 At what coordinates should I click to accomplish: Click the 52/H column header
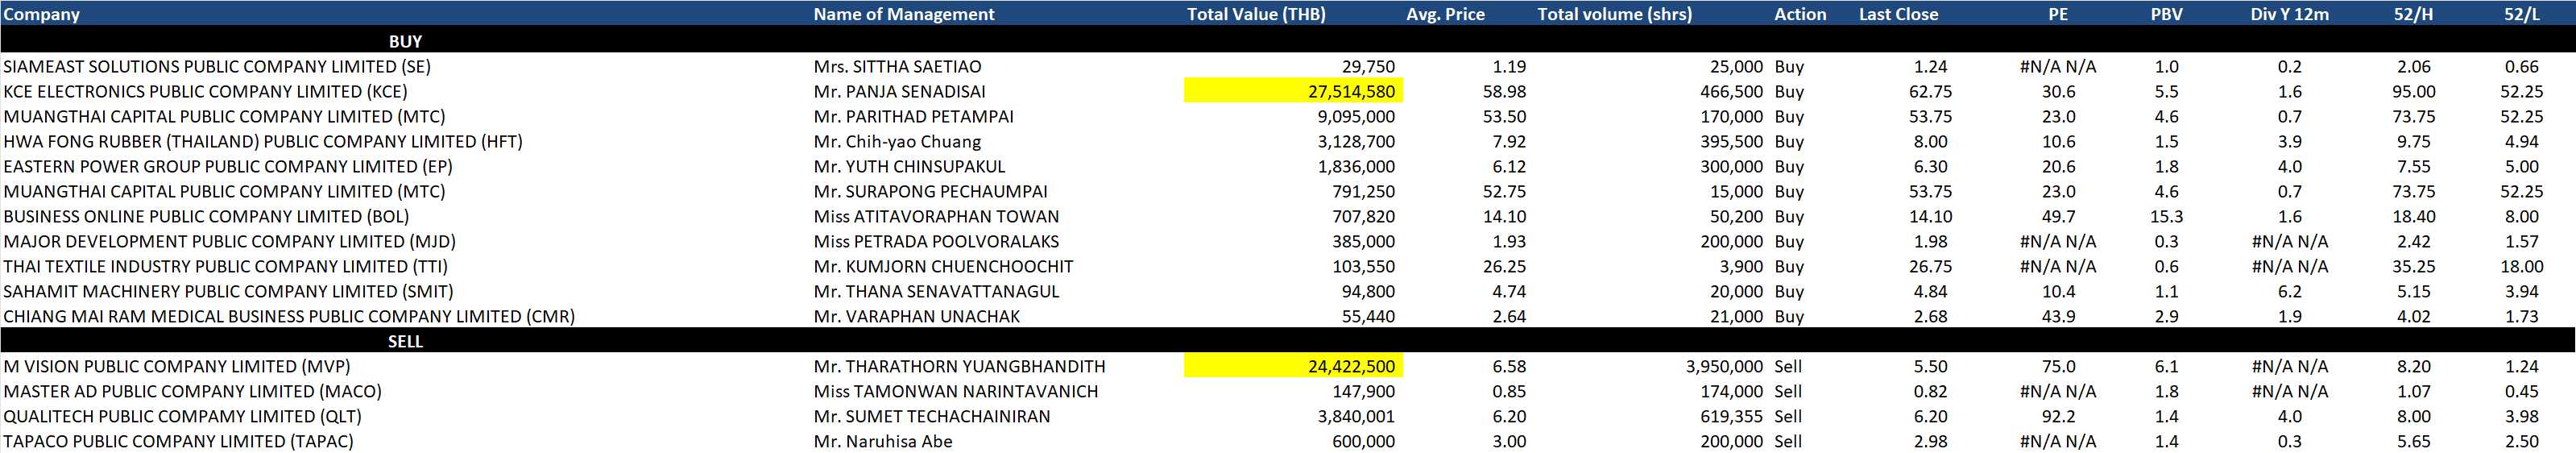pos(2413,14)
